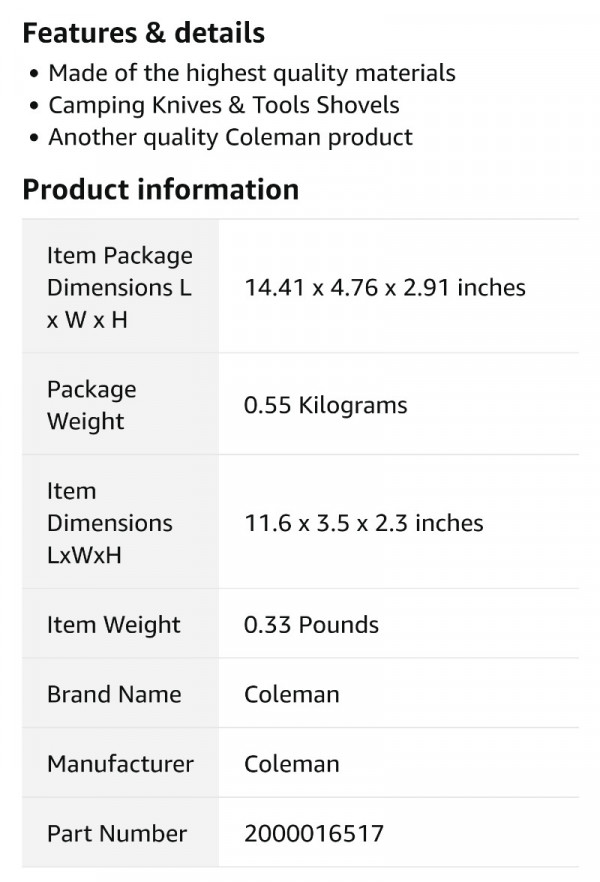Image resolution: width=600 pixels, height=882 pixels.
Task: Select the Coleman brand name value
Action: 291,694
